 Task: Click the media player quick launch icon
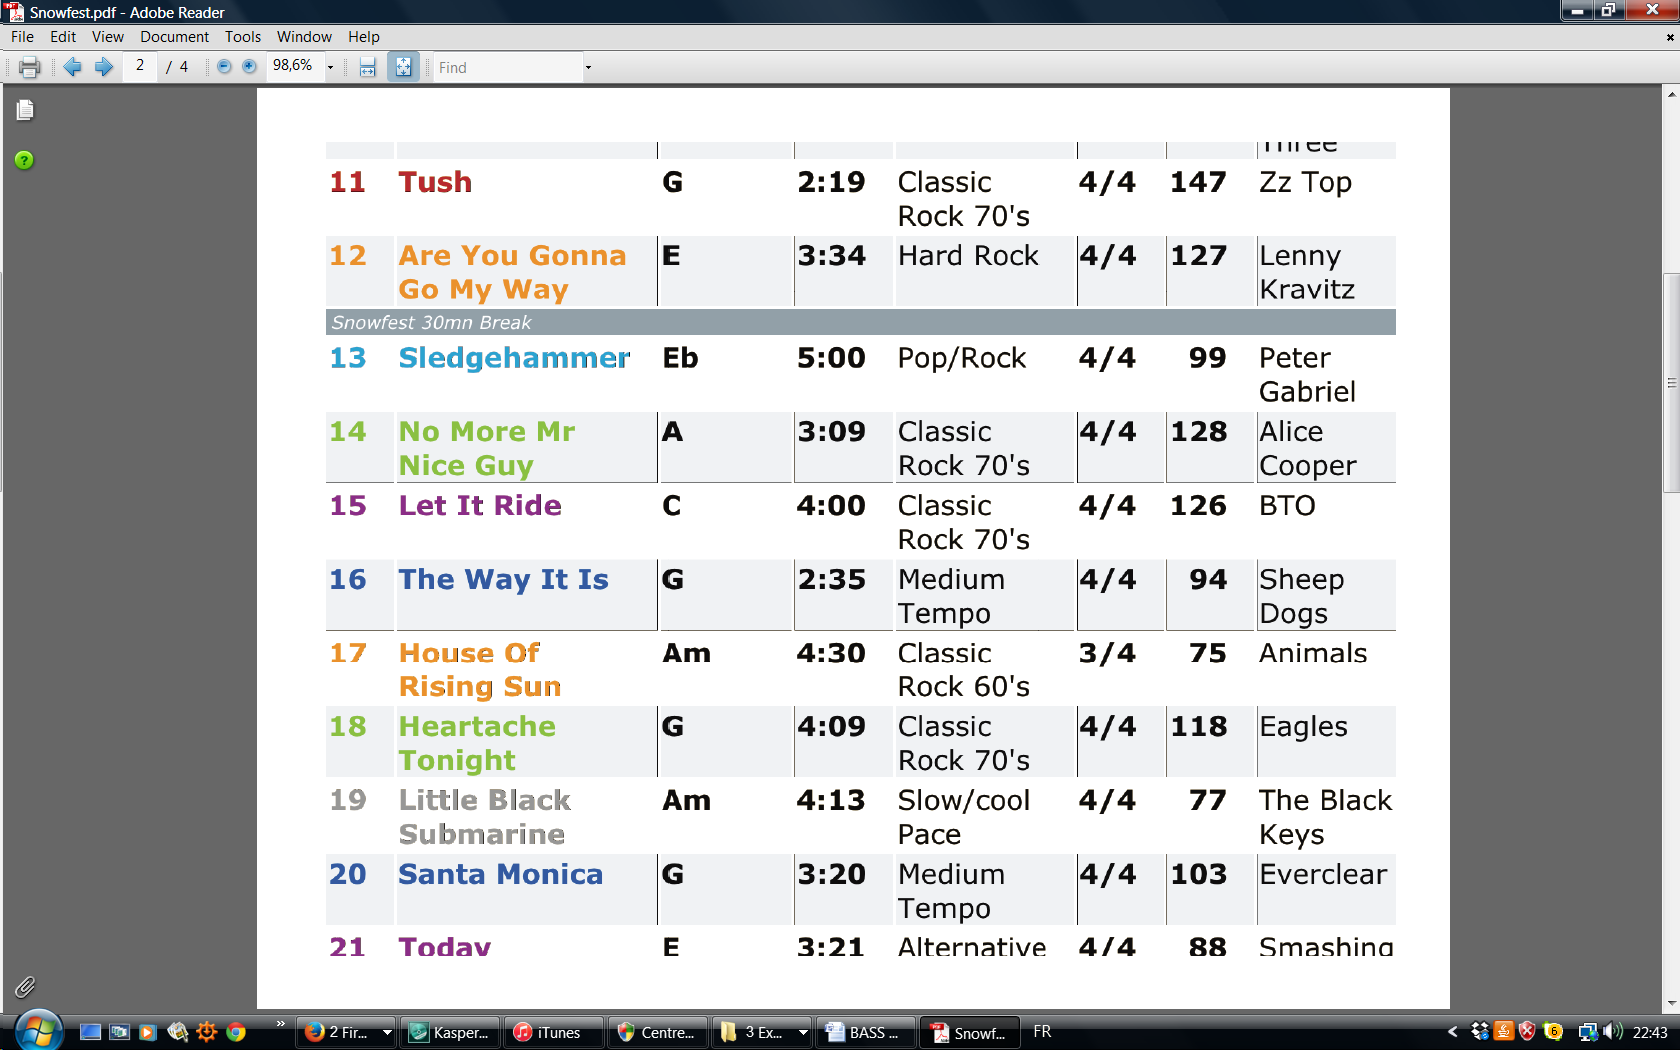click(148, 1032)
